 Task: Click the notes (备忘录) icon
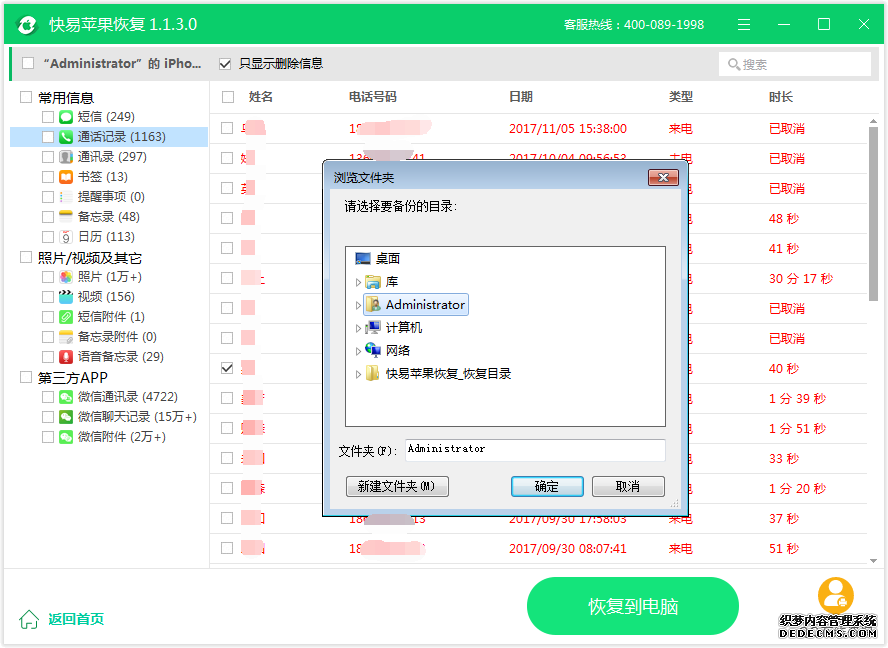[x=66, y=217]
